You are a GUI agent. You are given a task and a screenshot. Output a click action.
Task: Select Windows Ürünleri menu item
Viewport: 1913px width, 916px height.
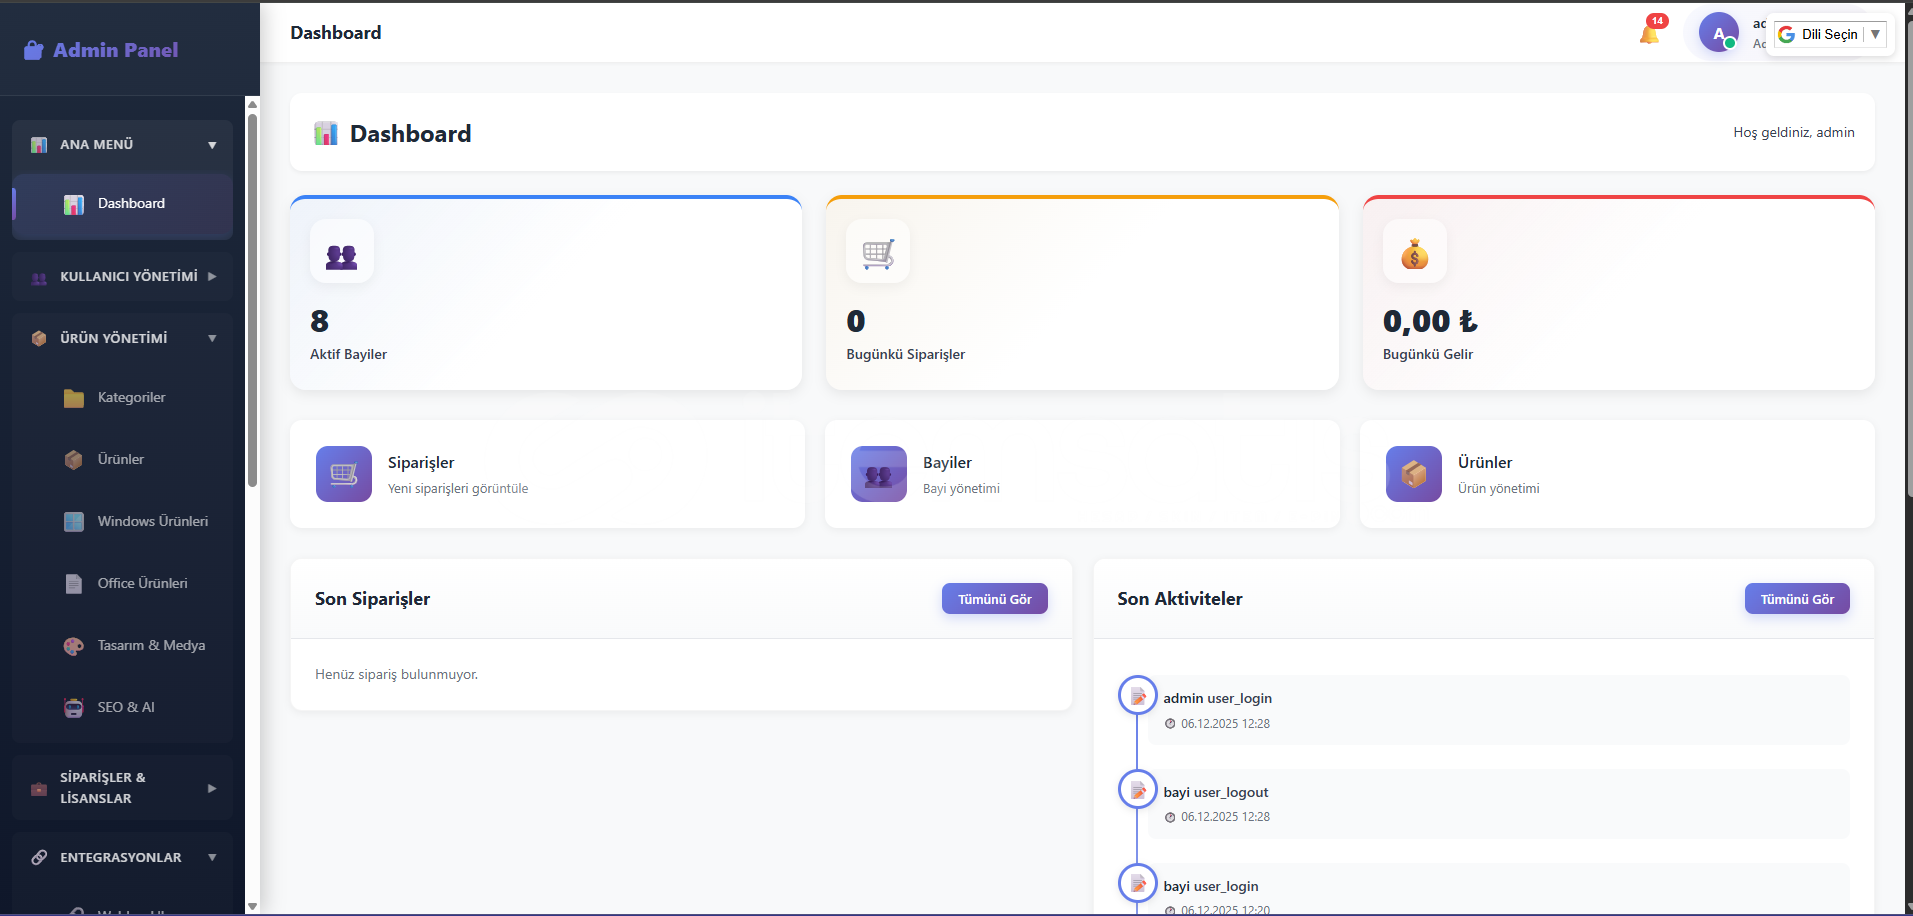[152, 522]
